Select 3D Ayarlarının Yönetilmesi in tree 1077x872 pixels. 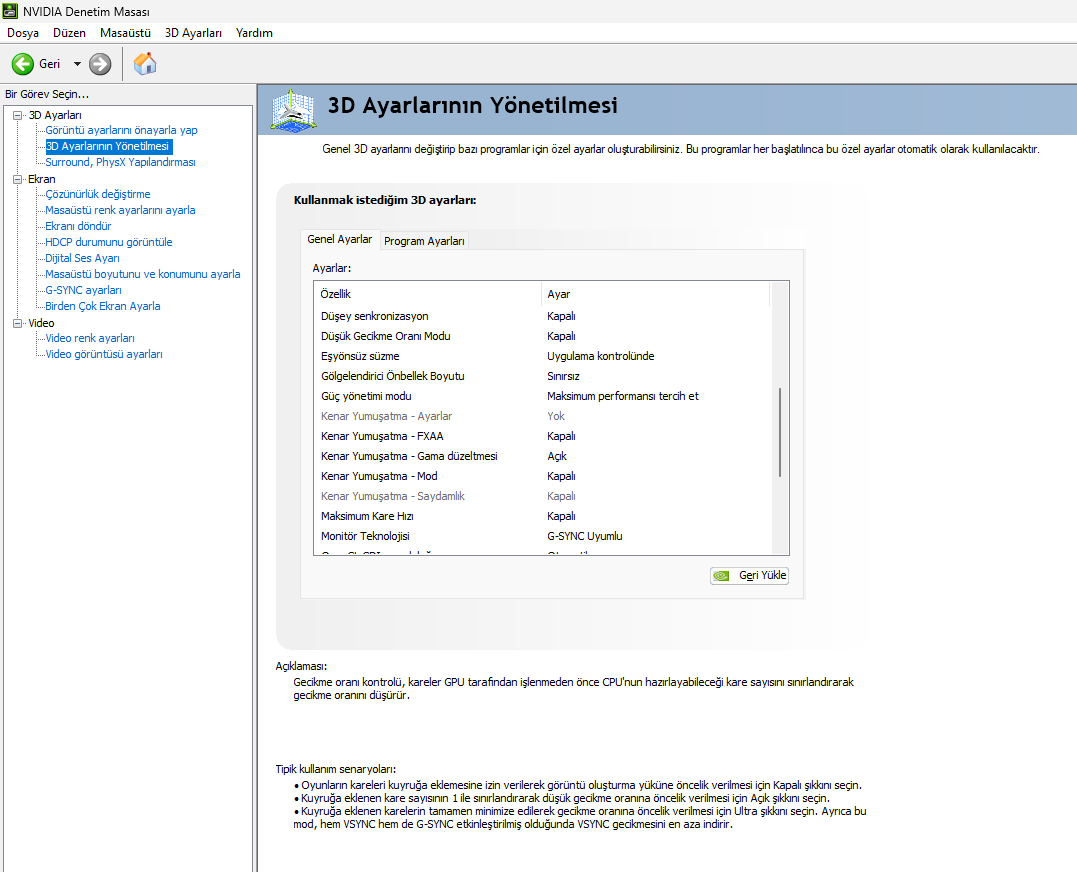coord(109,146)
